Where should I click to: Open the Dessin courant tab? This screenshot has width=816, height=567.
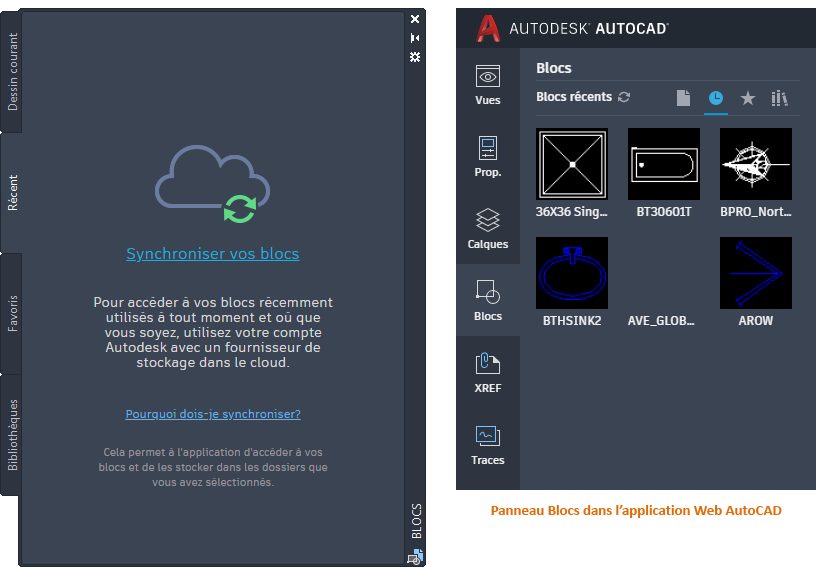click(12, 72)
